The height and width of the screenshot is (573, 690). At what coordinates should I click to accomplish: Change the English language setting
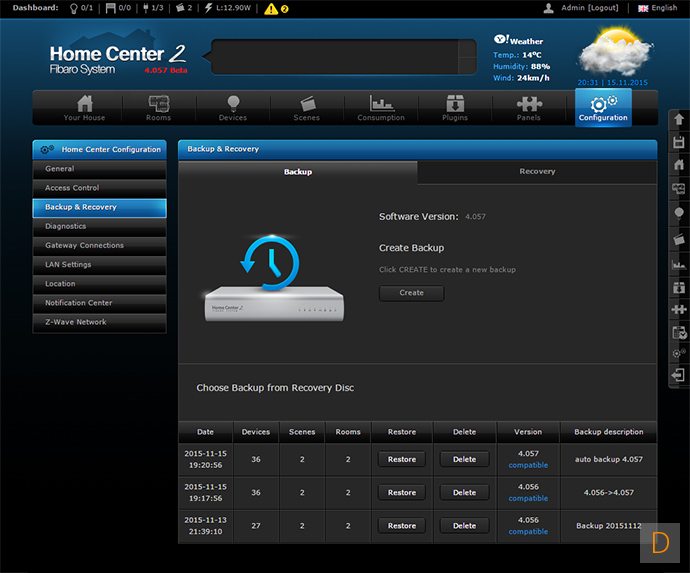pos(657,8)
